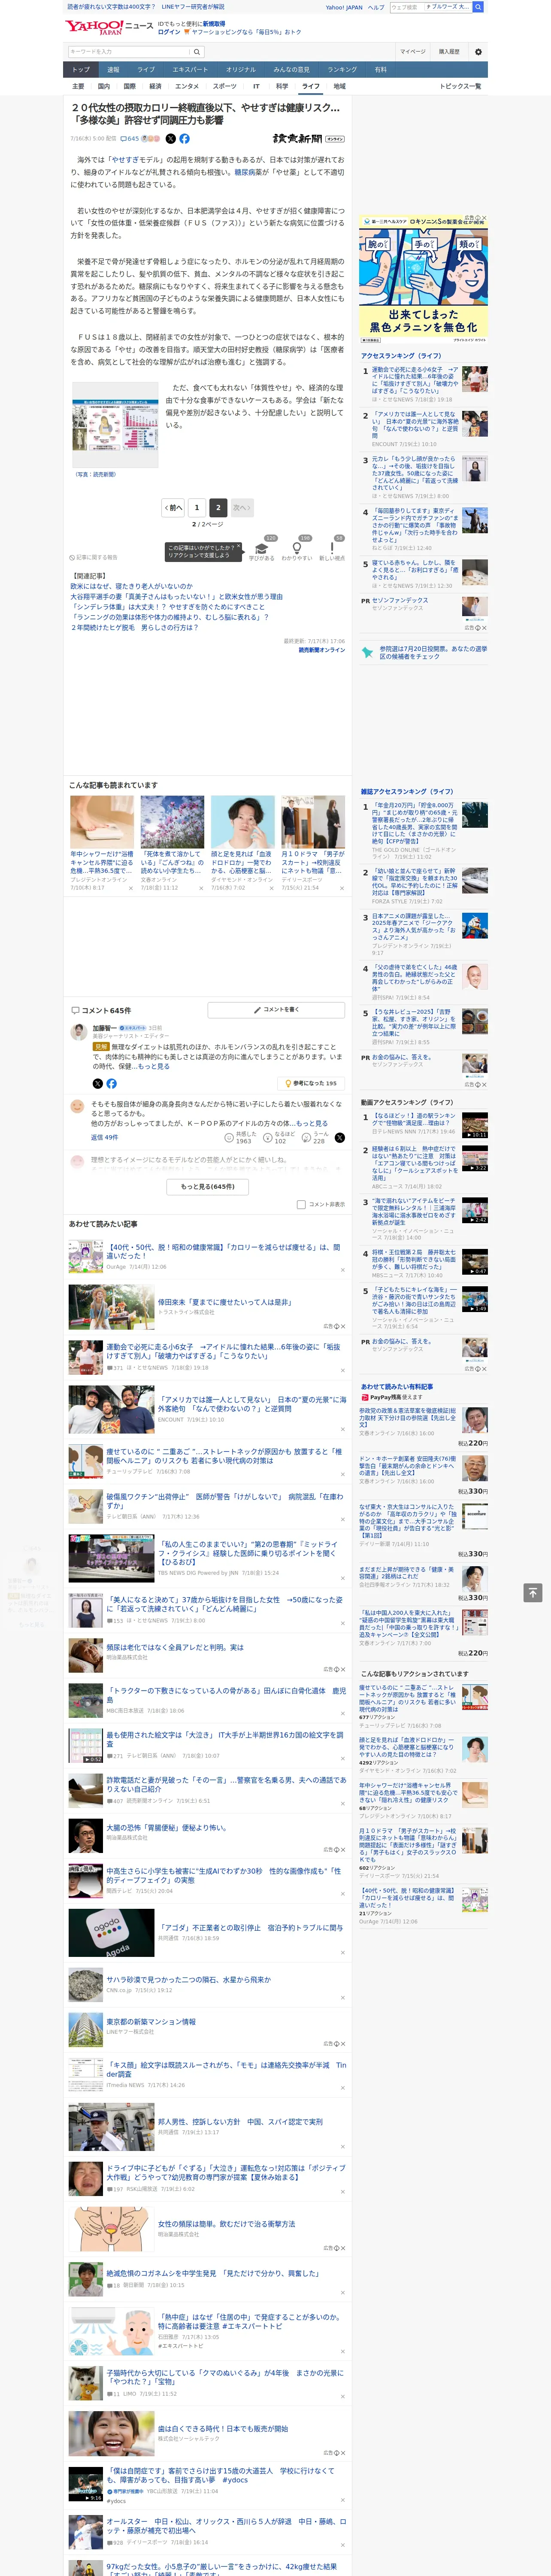Screen dimensions: 551x2576
Task: Click the search magnifier beside keyword field
Action: point(197,51)
